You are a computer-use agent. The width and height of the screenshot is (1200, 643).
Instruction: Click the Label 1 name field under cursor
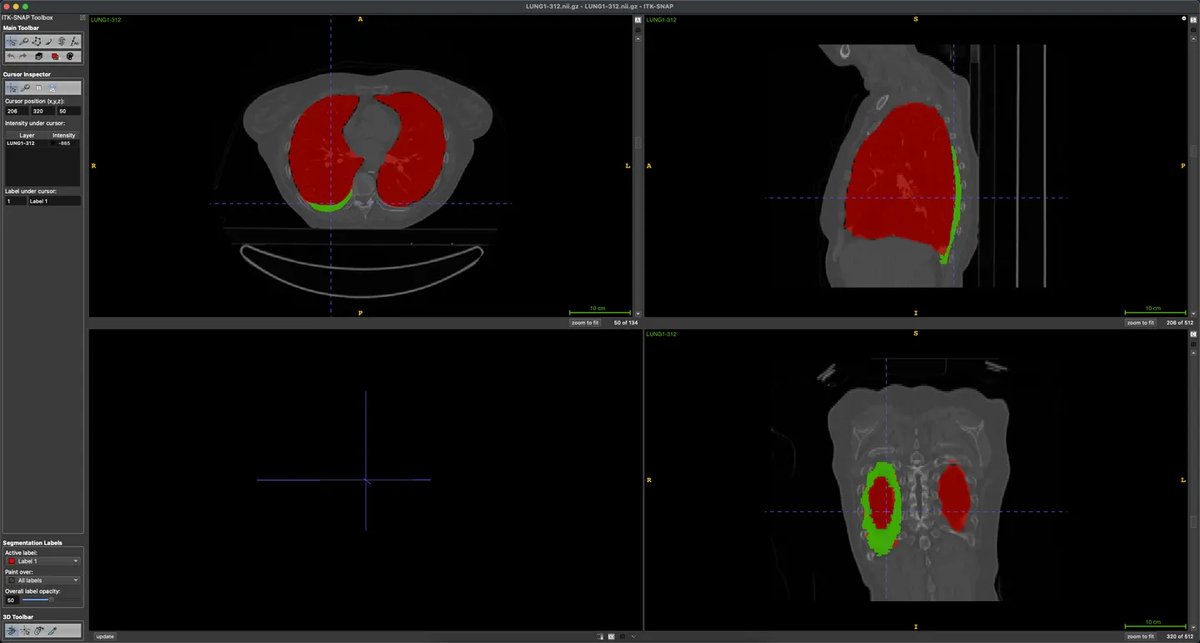point(55,201)
